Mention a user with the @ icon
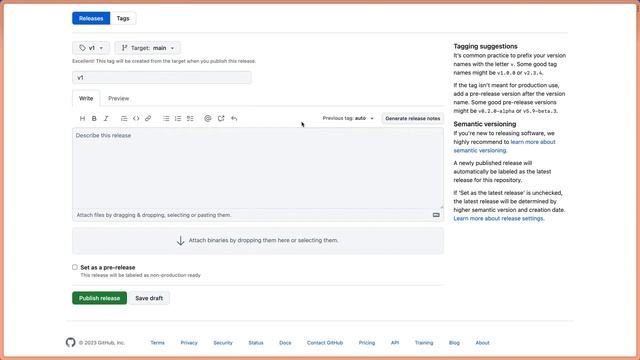Viewport: 640px width, 360px height. (x=207, y=118)
